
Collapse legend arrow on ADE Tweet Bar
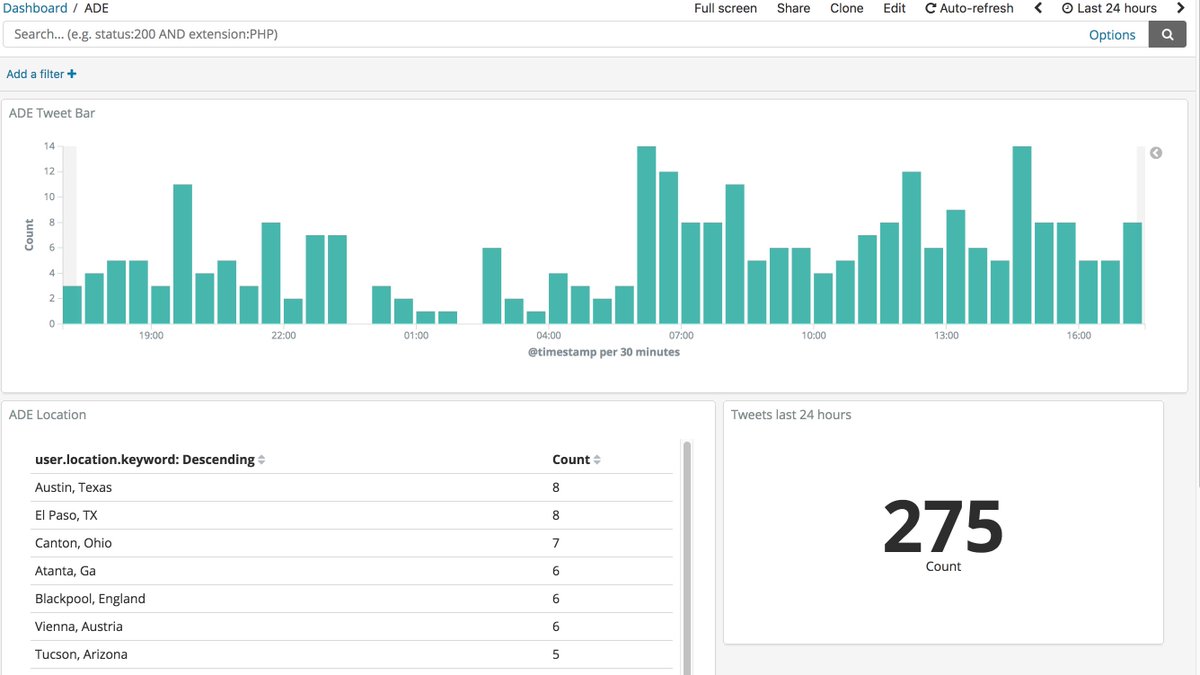[x=1156, y=153]
